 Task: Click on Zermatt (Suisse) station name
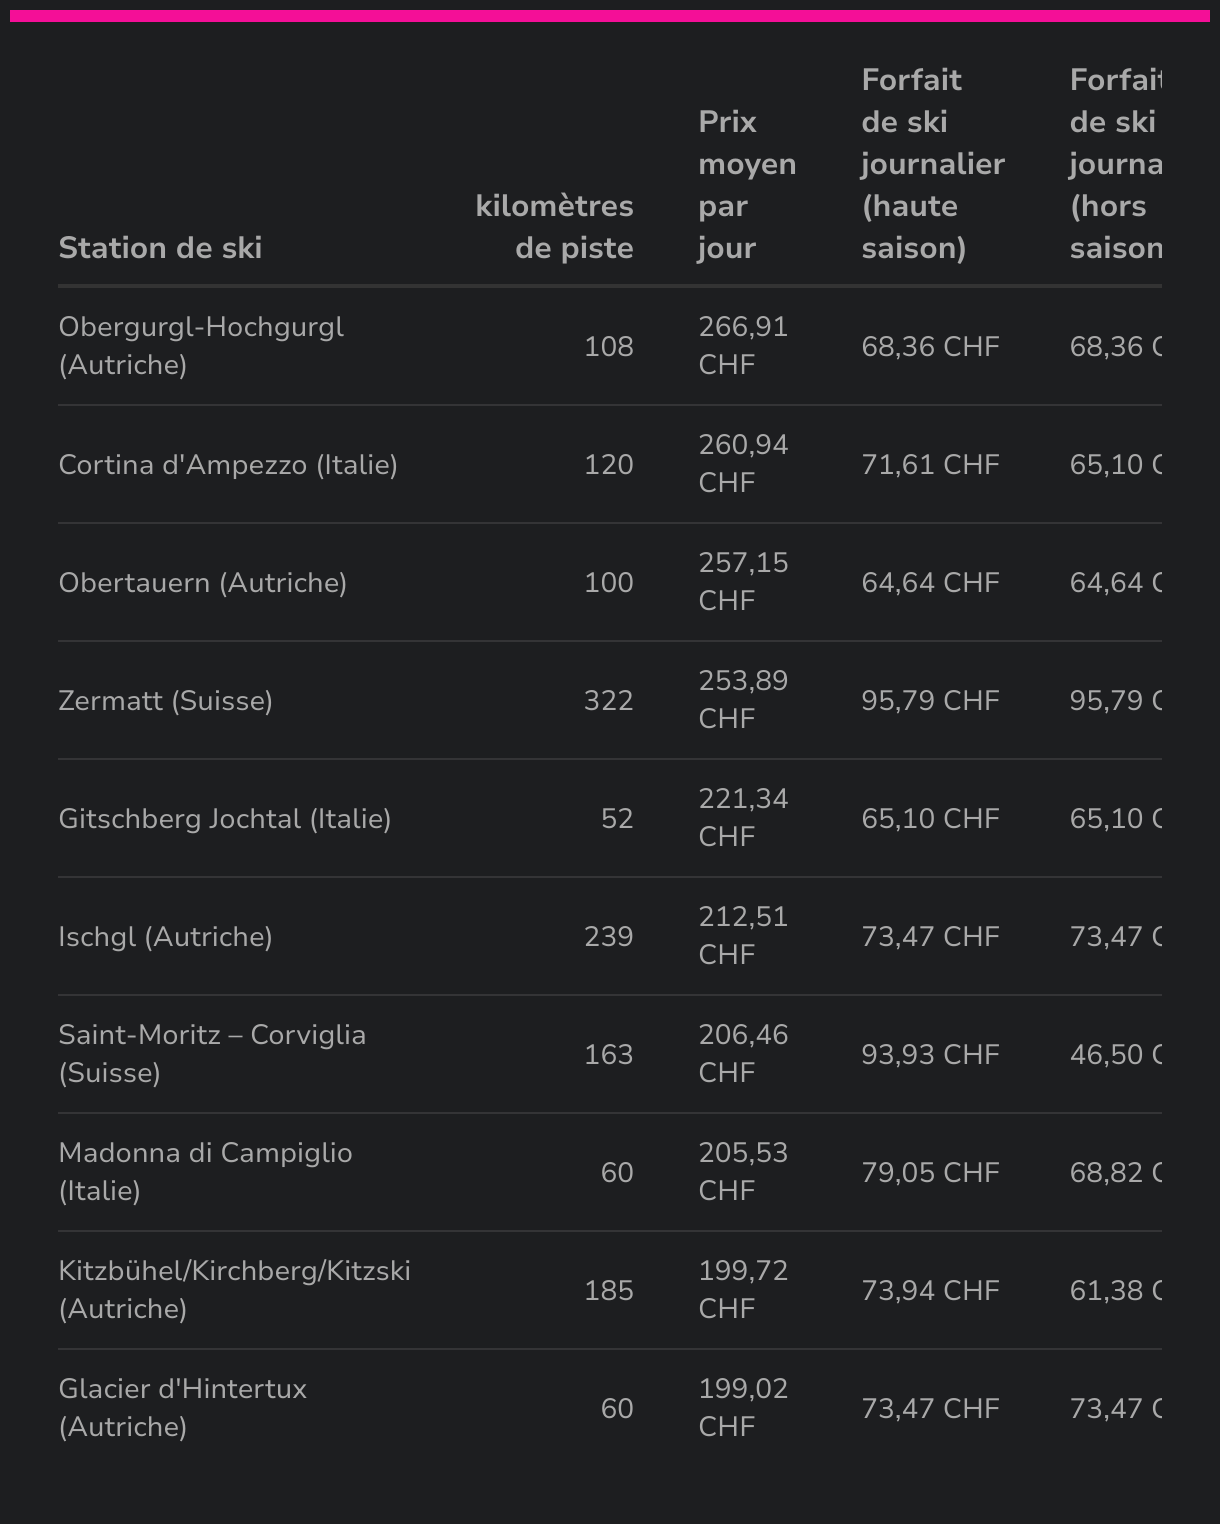(166, 701)
